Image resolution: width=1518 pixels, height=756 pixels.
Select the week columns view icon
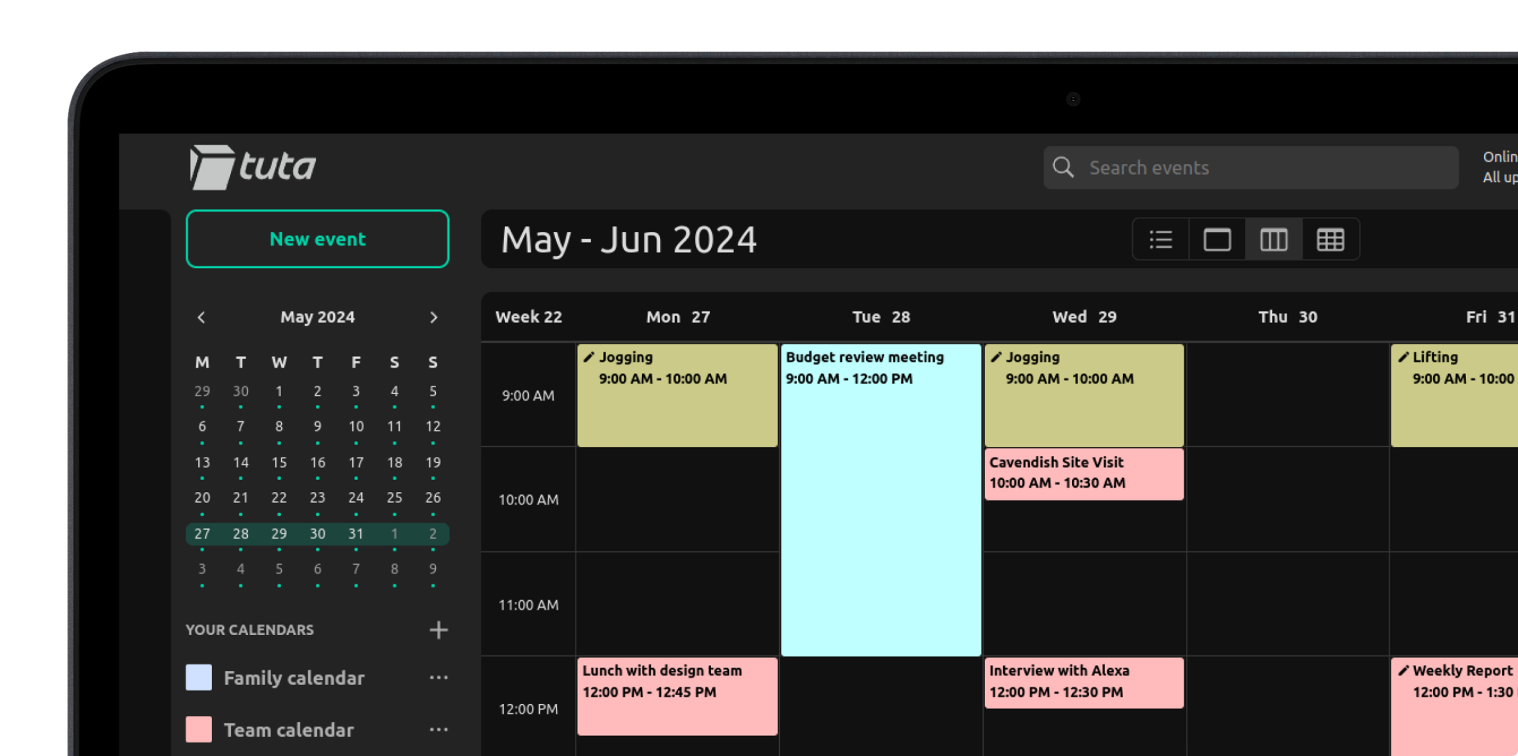tap(1274, 240)
